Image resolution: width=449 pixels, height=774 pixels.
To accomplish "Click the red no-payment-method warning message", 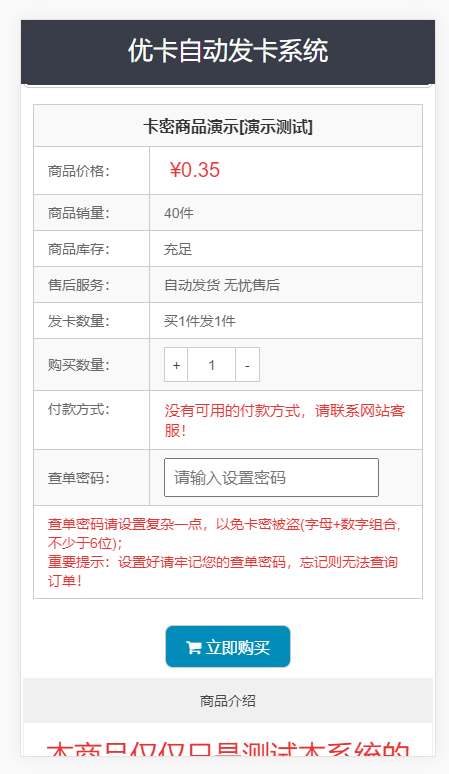I will (285, 420).
